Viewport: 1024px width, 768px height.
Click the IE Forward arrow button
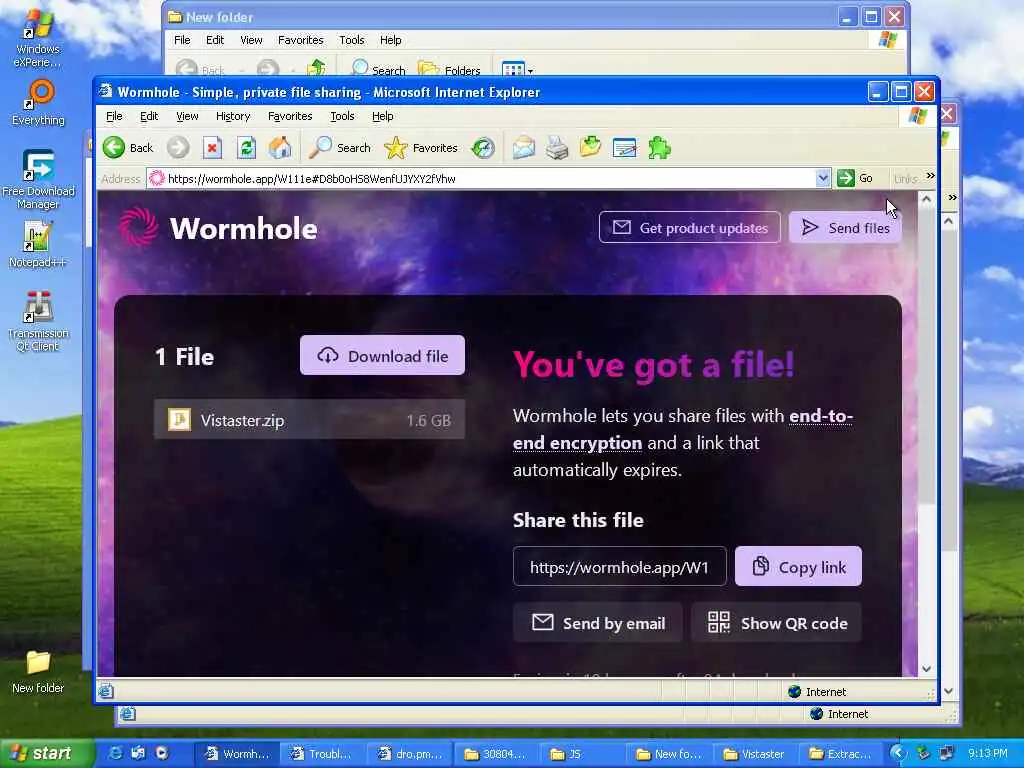coord(178,148)
